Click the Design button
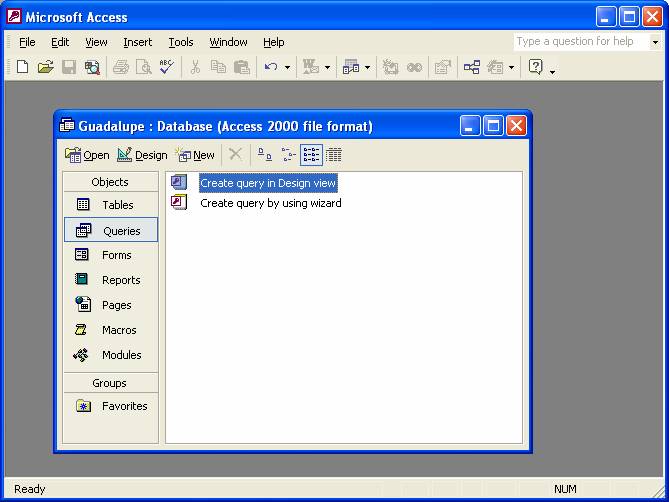Image resolution: width=669 pixels, height=502 pixels. (x=142, y=155)
